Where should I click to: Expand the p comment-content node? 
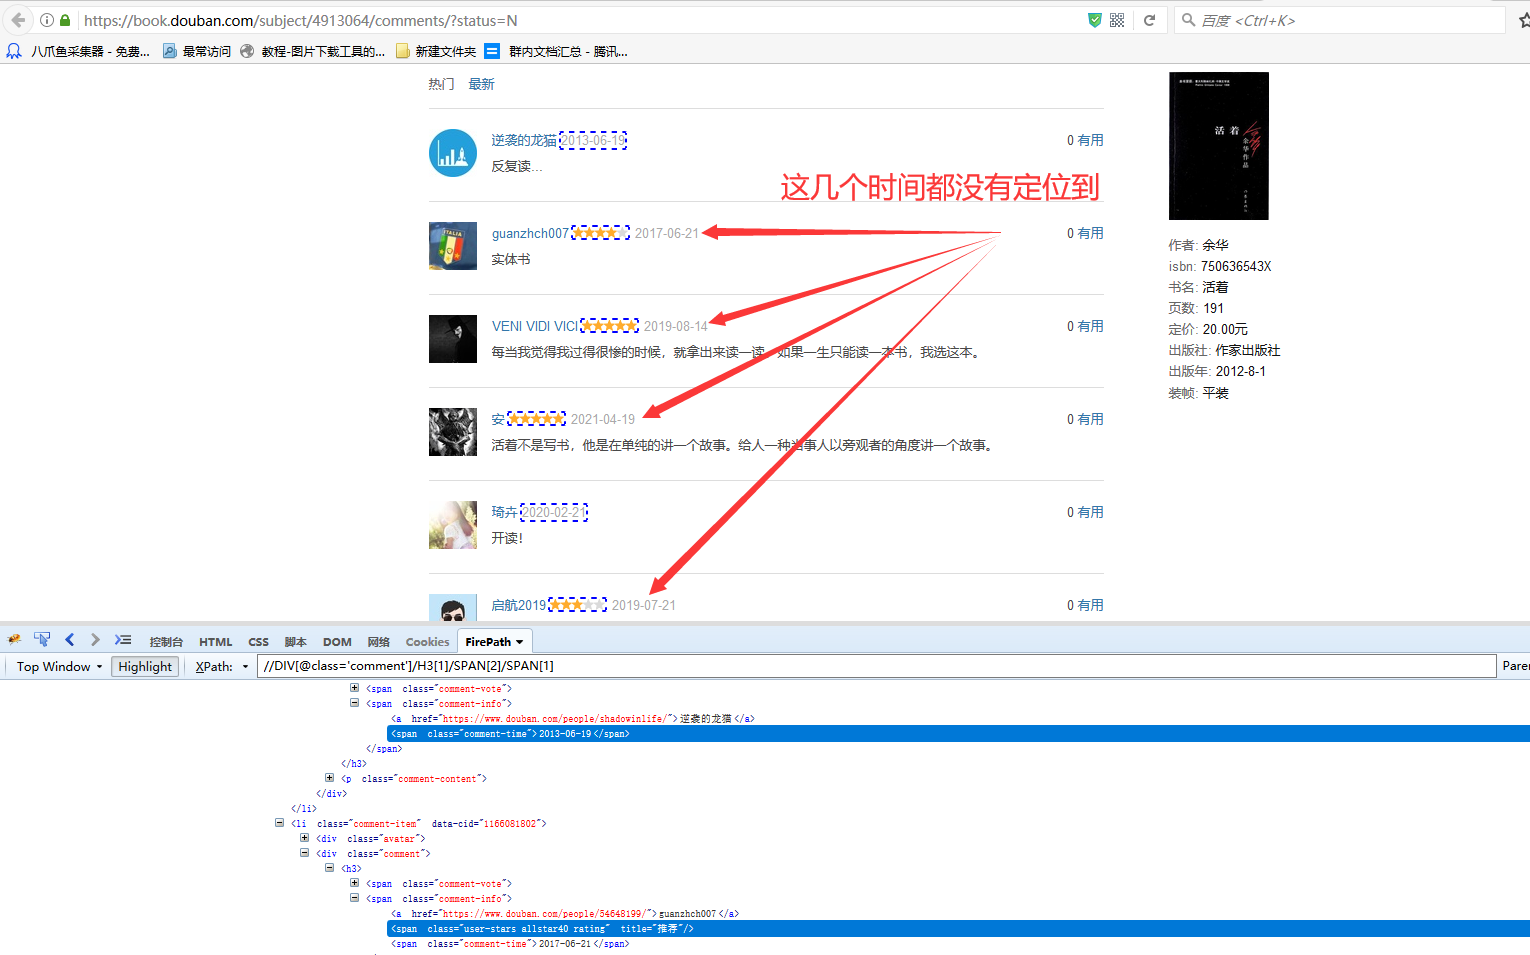coord(329,778)
